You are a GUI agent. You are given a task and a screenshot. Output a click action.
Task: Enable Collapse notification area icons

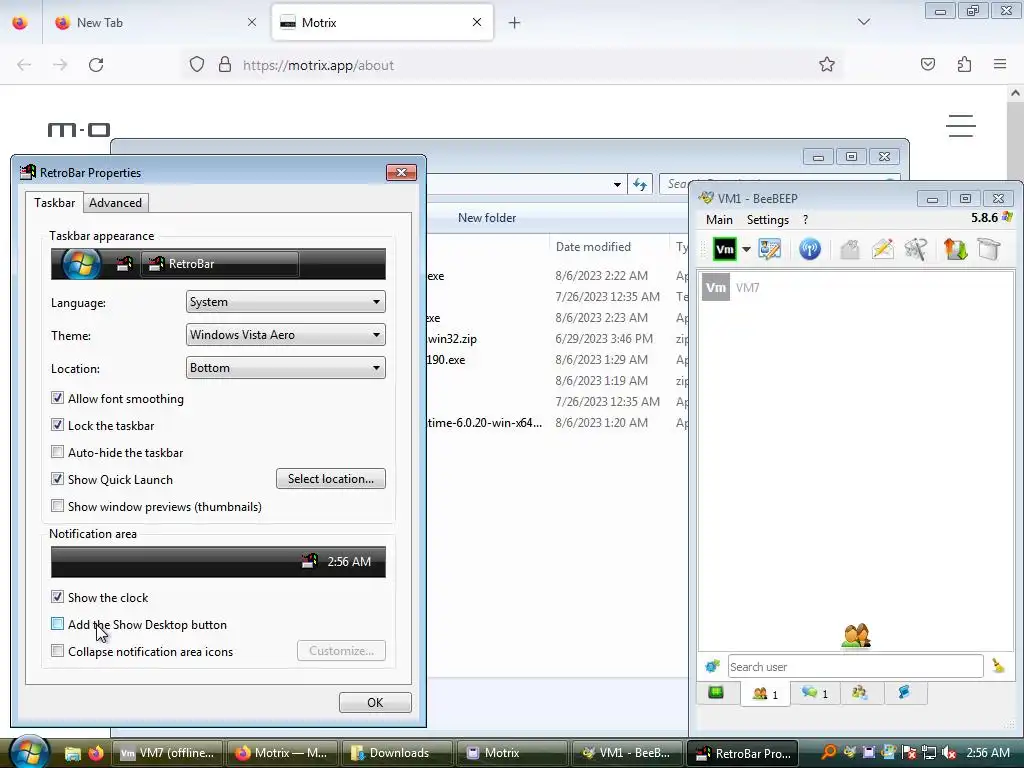tap(57, 651)
